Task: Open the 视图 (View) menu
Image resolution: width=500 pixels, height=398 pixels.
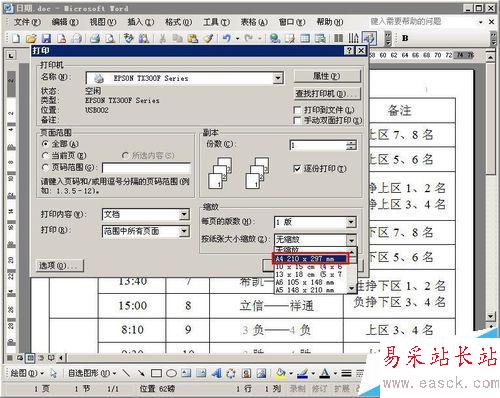Action: coord(103,22)
